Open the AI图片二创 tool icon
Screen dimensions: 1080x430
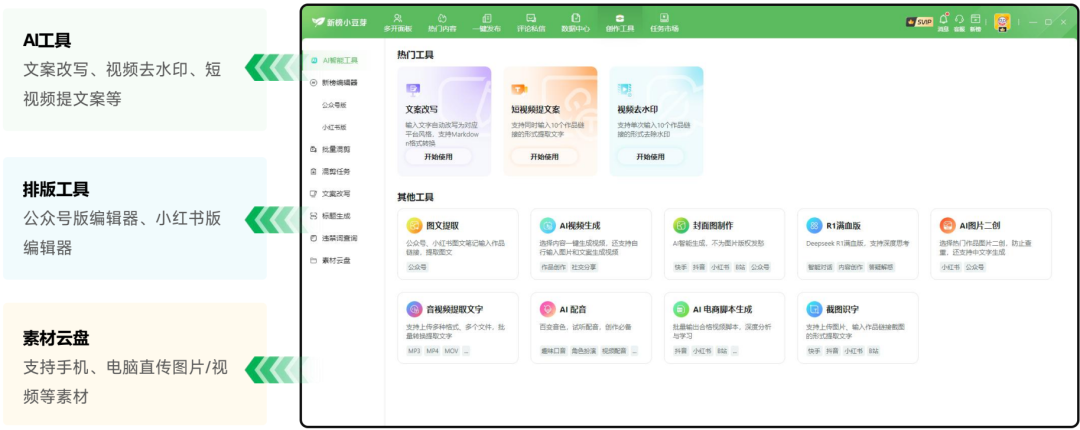click(948, 225)
